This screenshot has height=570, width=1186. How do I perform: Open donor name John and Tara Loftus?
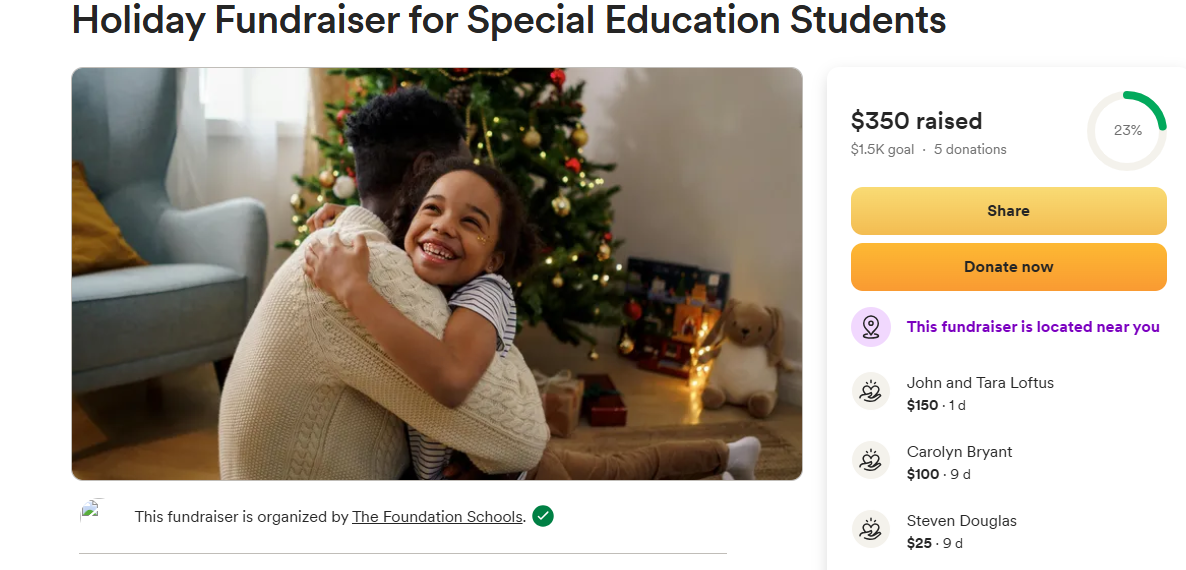click(x=980, y=383)
